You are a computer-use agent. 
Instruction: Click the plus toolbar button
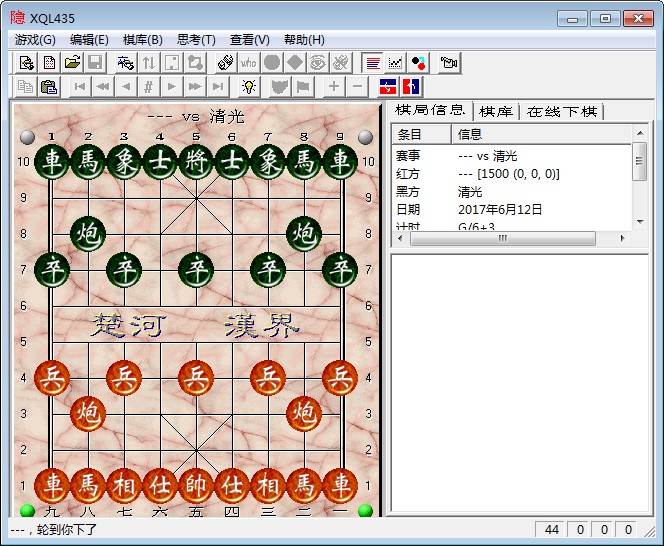[x=334, y=87]
